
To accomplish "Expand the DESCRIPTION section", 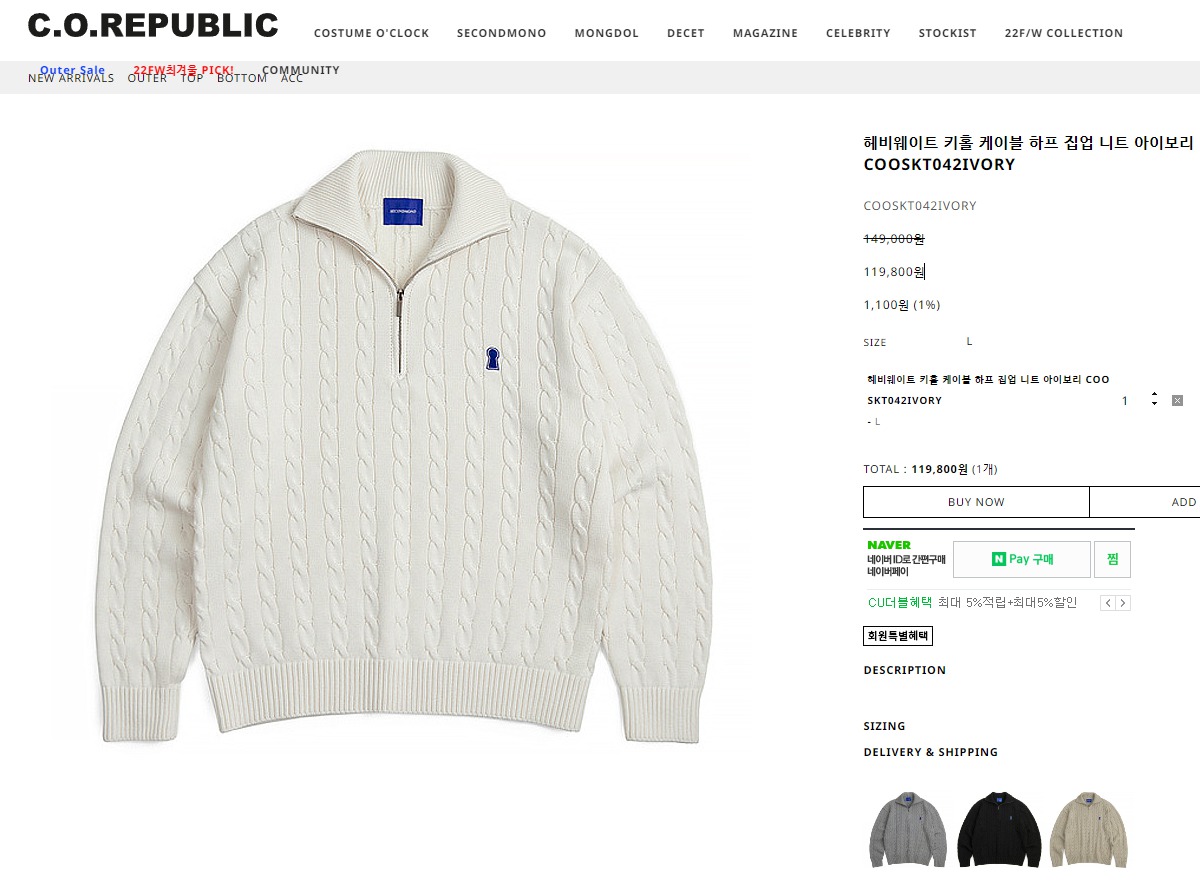I will (x=905, y=670).
